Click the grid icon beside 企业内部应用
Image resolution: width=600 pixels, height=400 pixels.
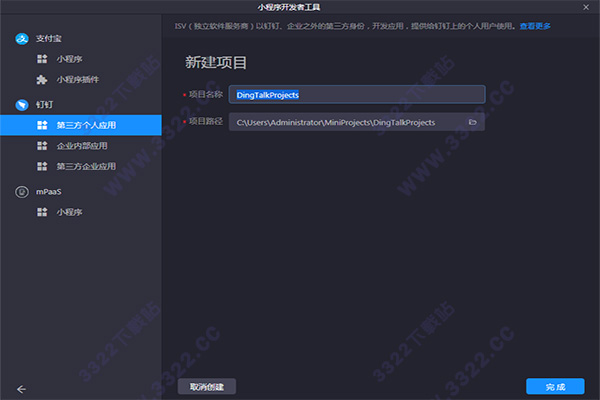coord(42,145)
